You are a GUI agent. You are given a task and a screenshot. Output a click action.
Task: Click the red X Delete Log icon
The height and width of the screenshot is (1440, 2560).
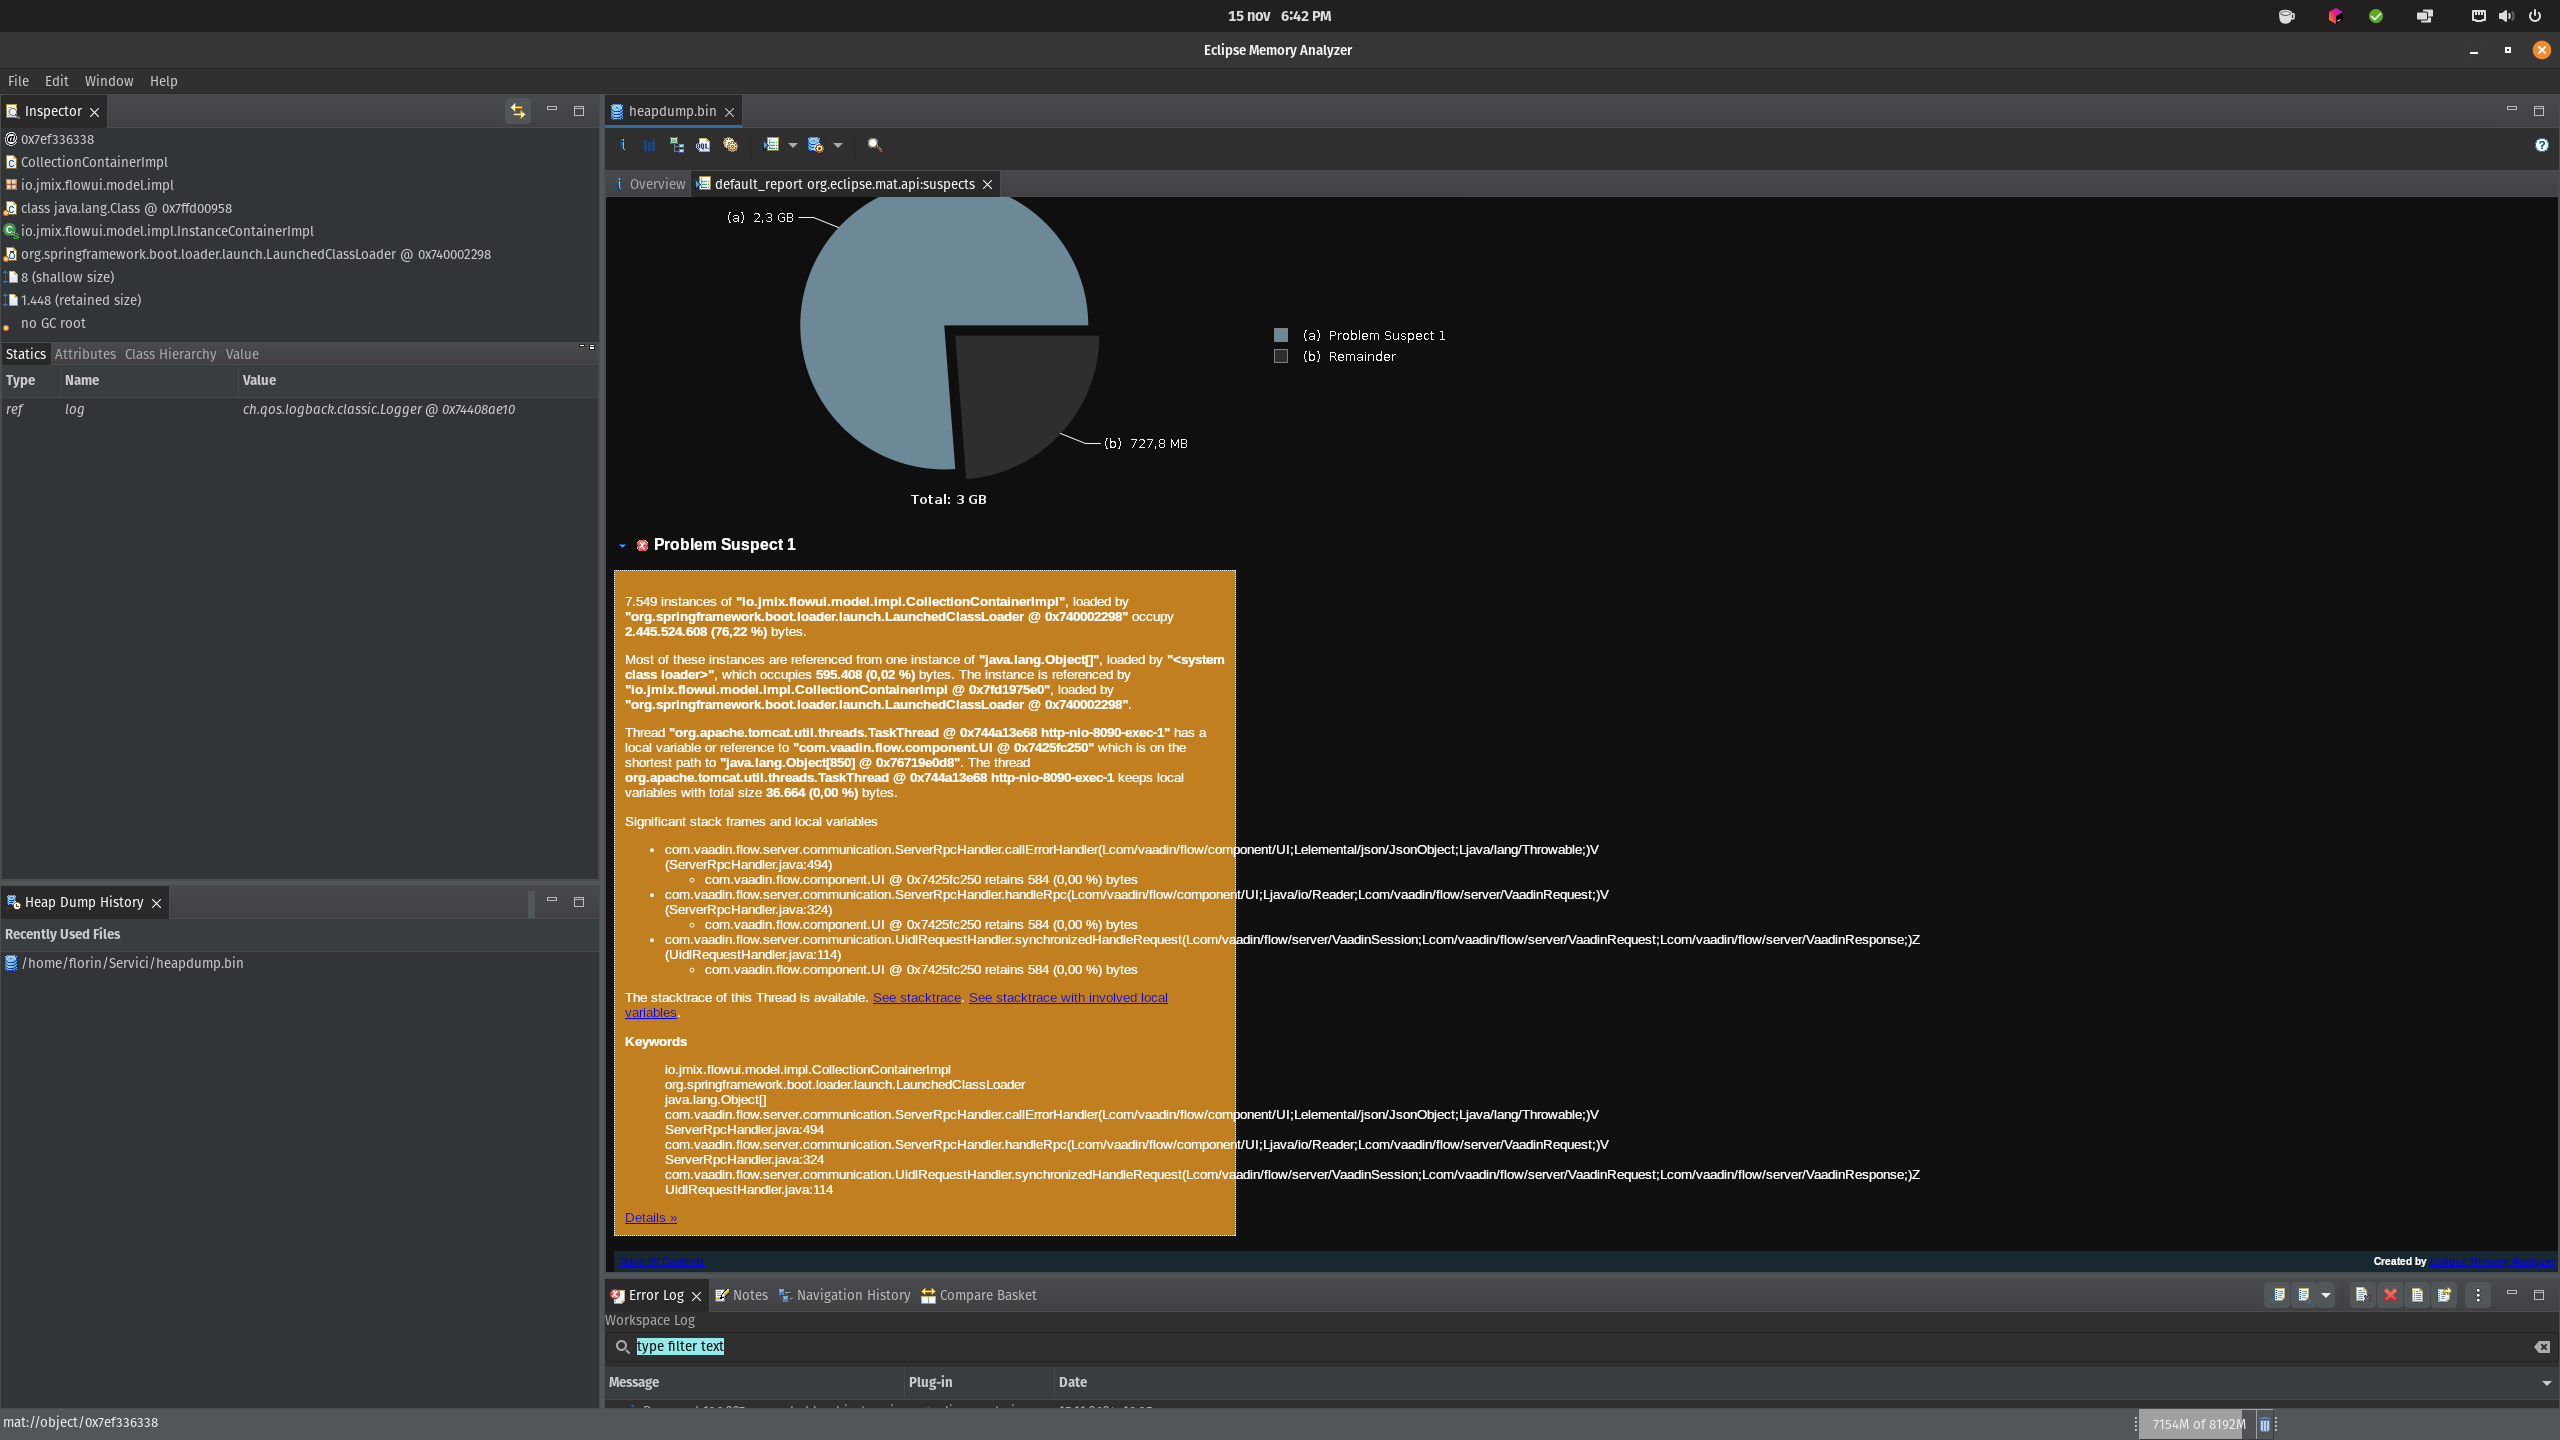coord(2390,1295)
